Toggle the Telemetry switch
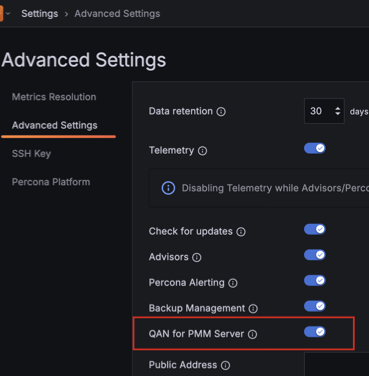This screenshot has height=376, width=369. (315, 148)
